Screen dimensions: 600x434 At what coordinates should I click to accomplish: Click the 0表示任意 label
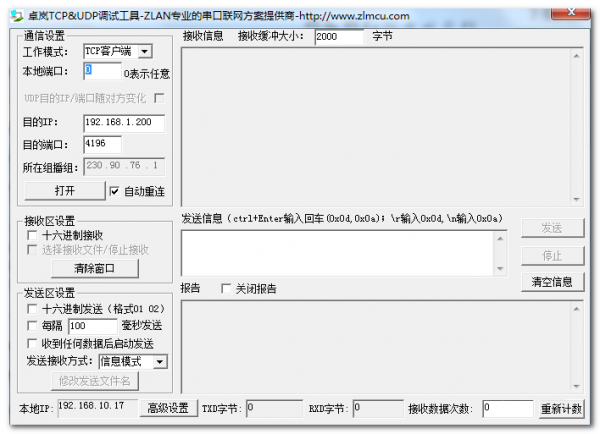(x=147, y=74)
